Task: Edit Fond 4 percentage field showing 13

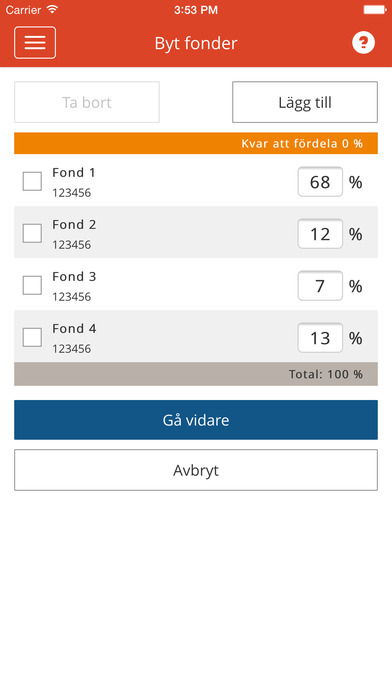Action: tap(320, 337)
